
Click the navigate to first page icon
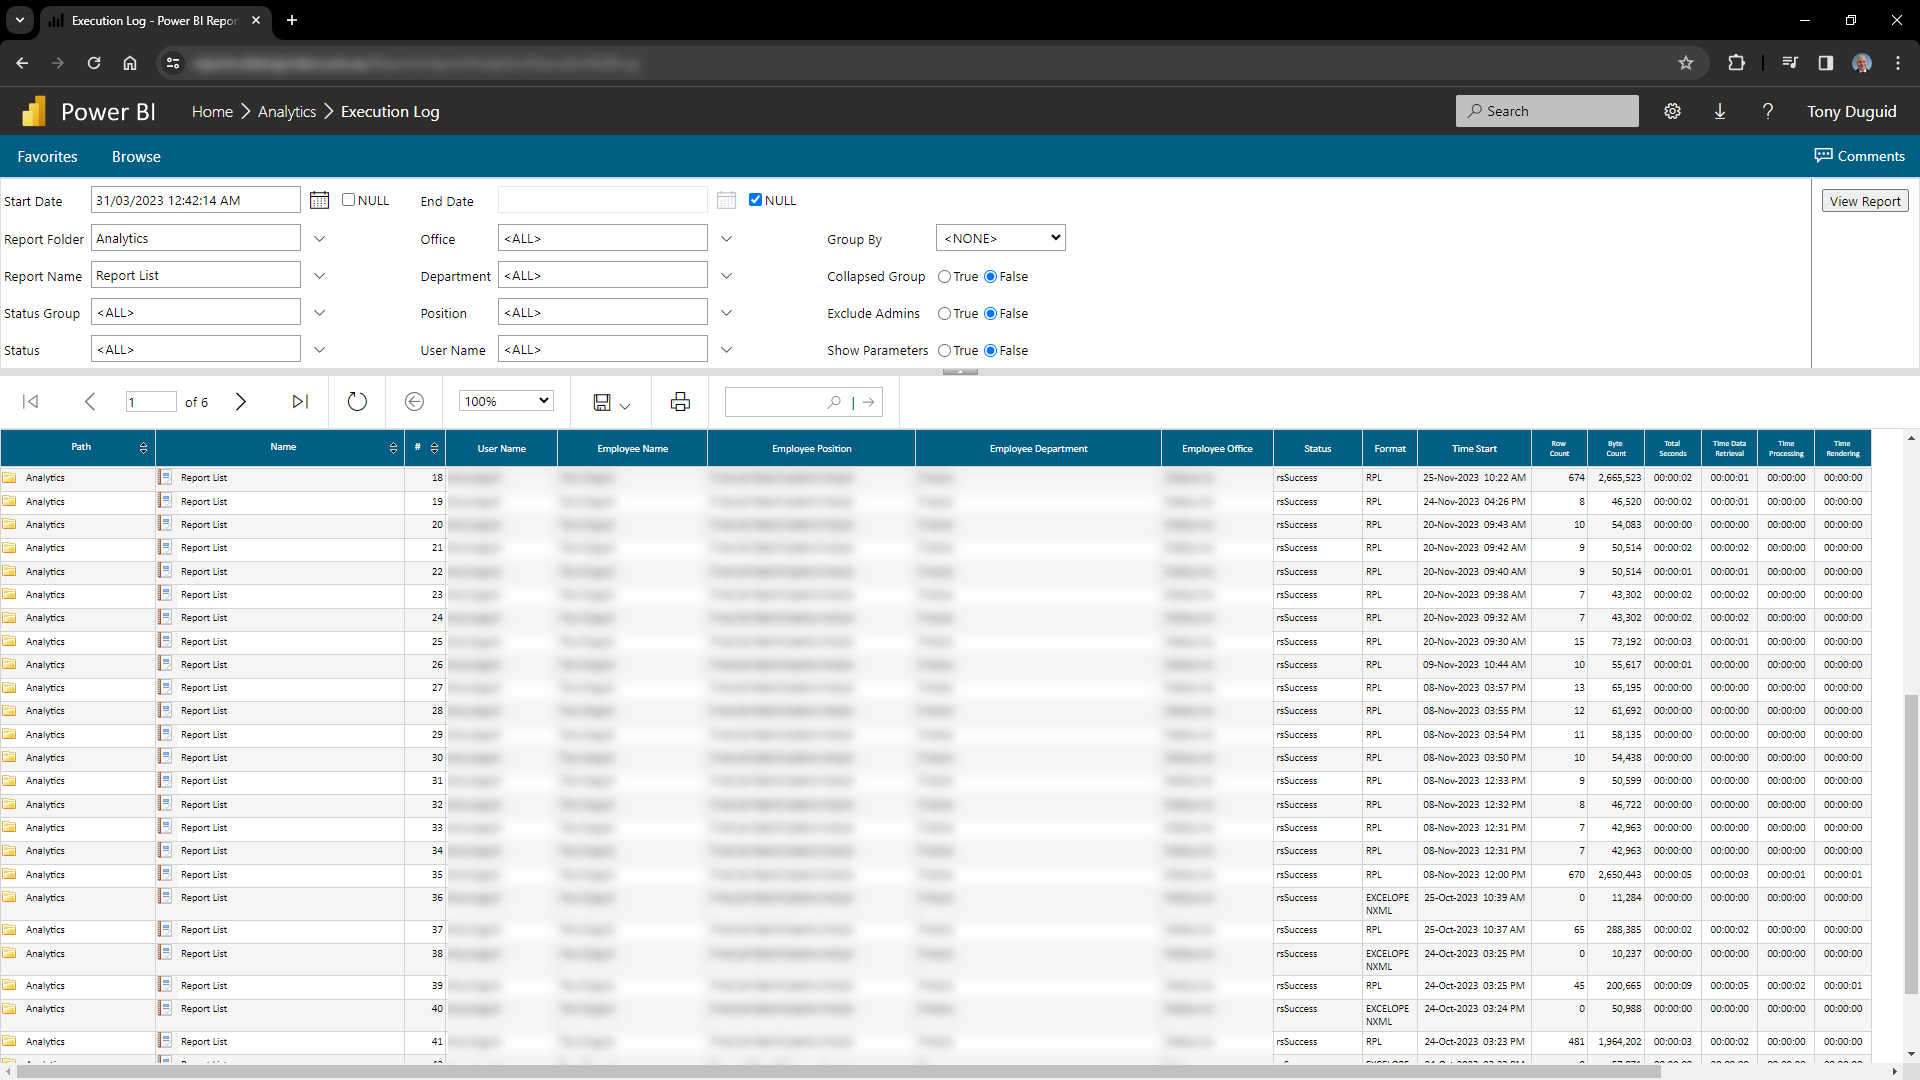32,401
